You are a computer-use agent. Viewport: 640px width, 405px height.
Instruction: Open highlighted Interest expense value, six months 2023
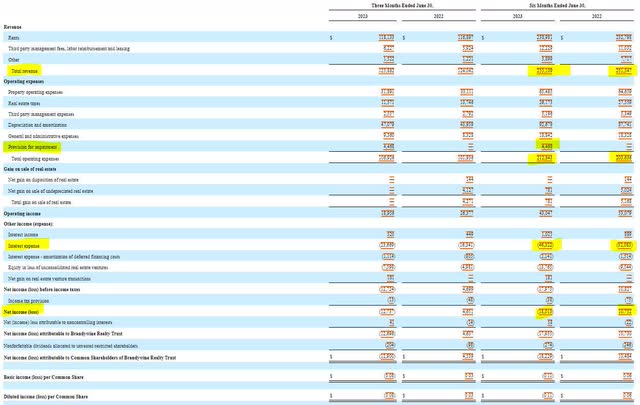click(x=544, y=245)
